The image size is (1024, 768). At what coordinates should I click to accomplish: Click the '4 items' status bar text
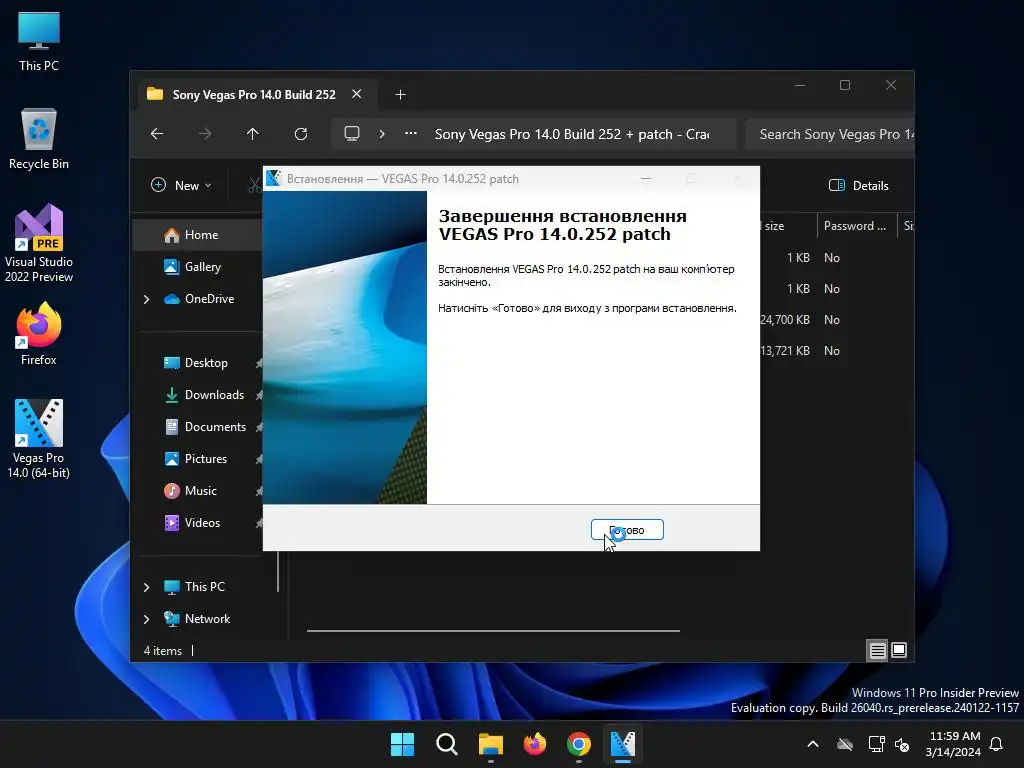pos(163,651)
